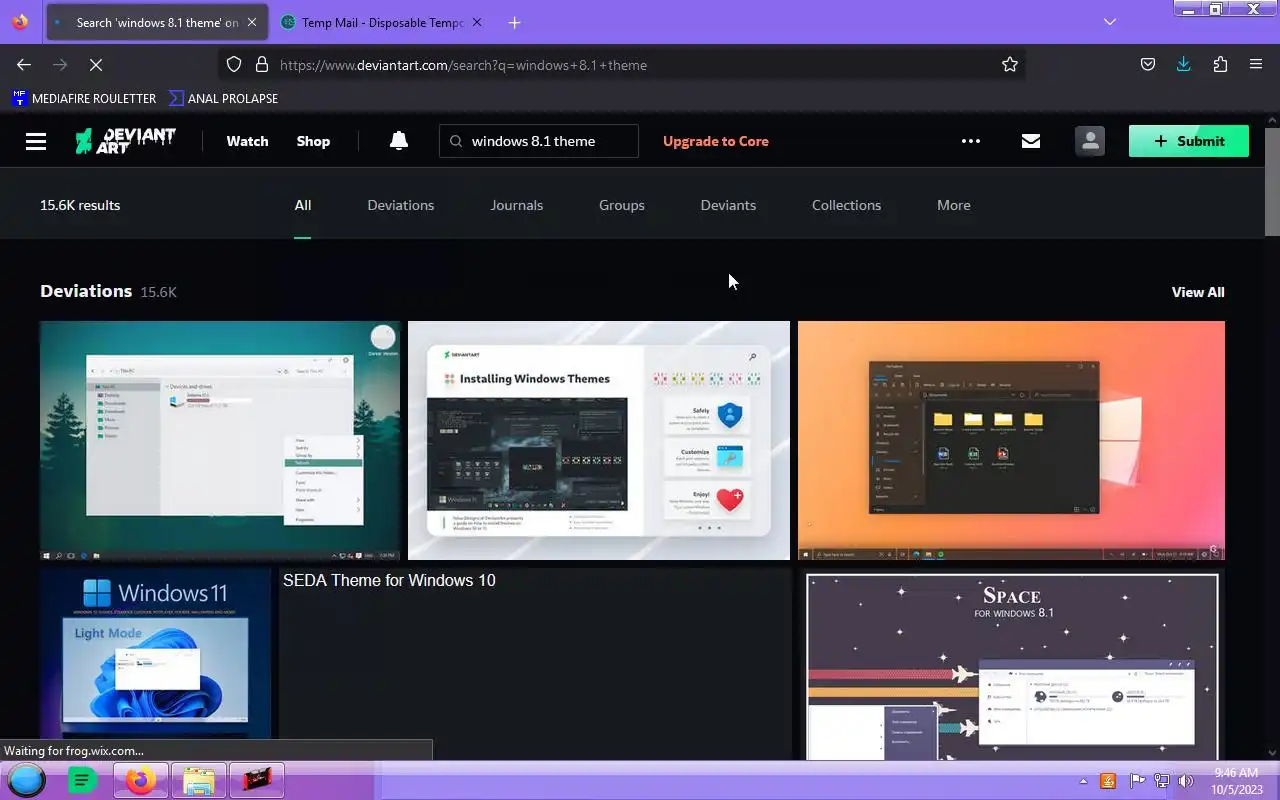
Task: Open the notifications bell
Action: tap(399, 141)
